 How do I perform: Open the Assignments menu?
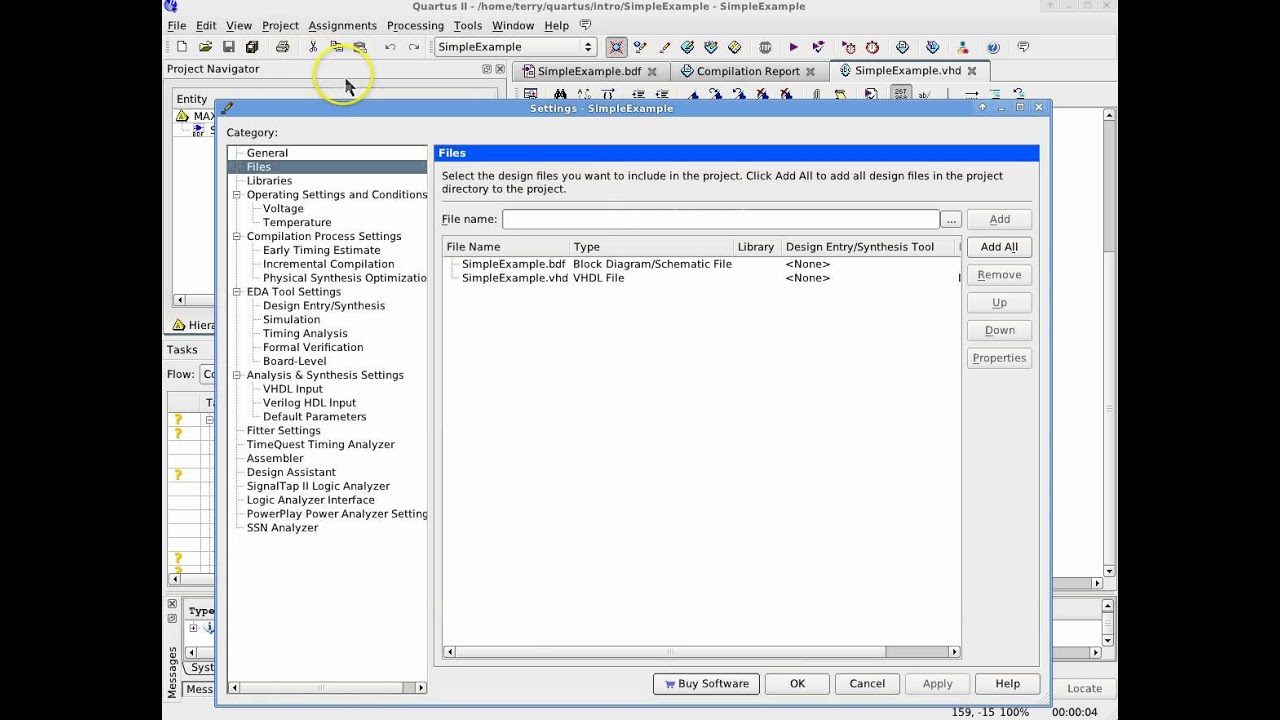342,25
